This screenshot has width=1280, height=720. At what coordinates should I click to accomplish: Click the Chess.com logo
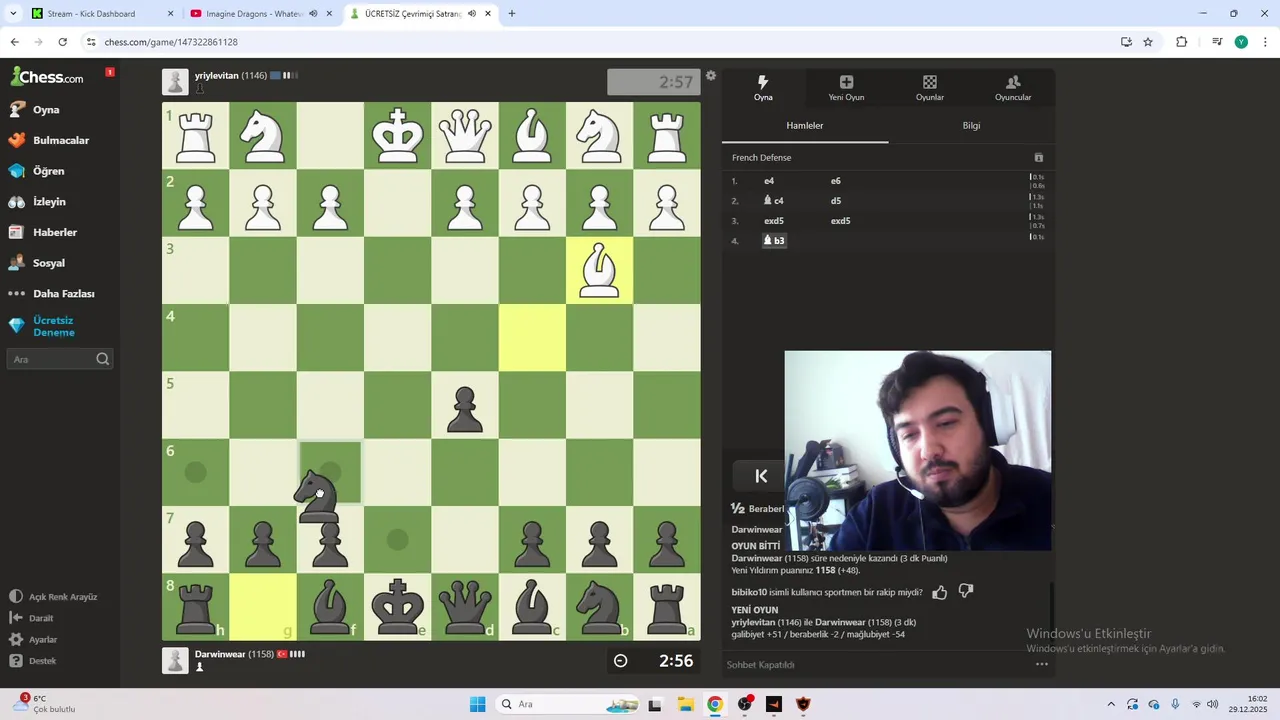pos(47,77)
